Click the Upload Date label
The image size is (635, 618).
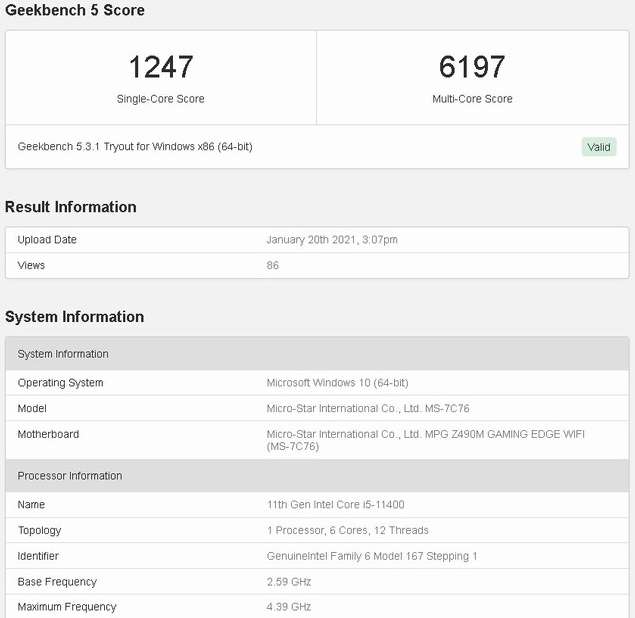click(47, 240)
